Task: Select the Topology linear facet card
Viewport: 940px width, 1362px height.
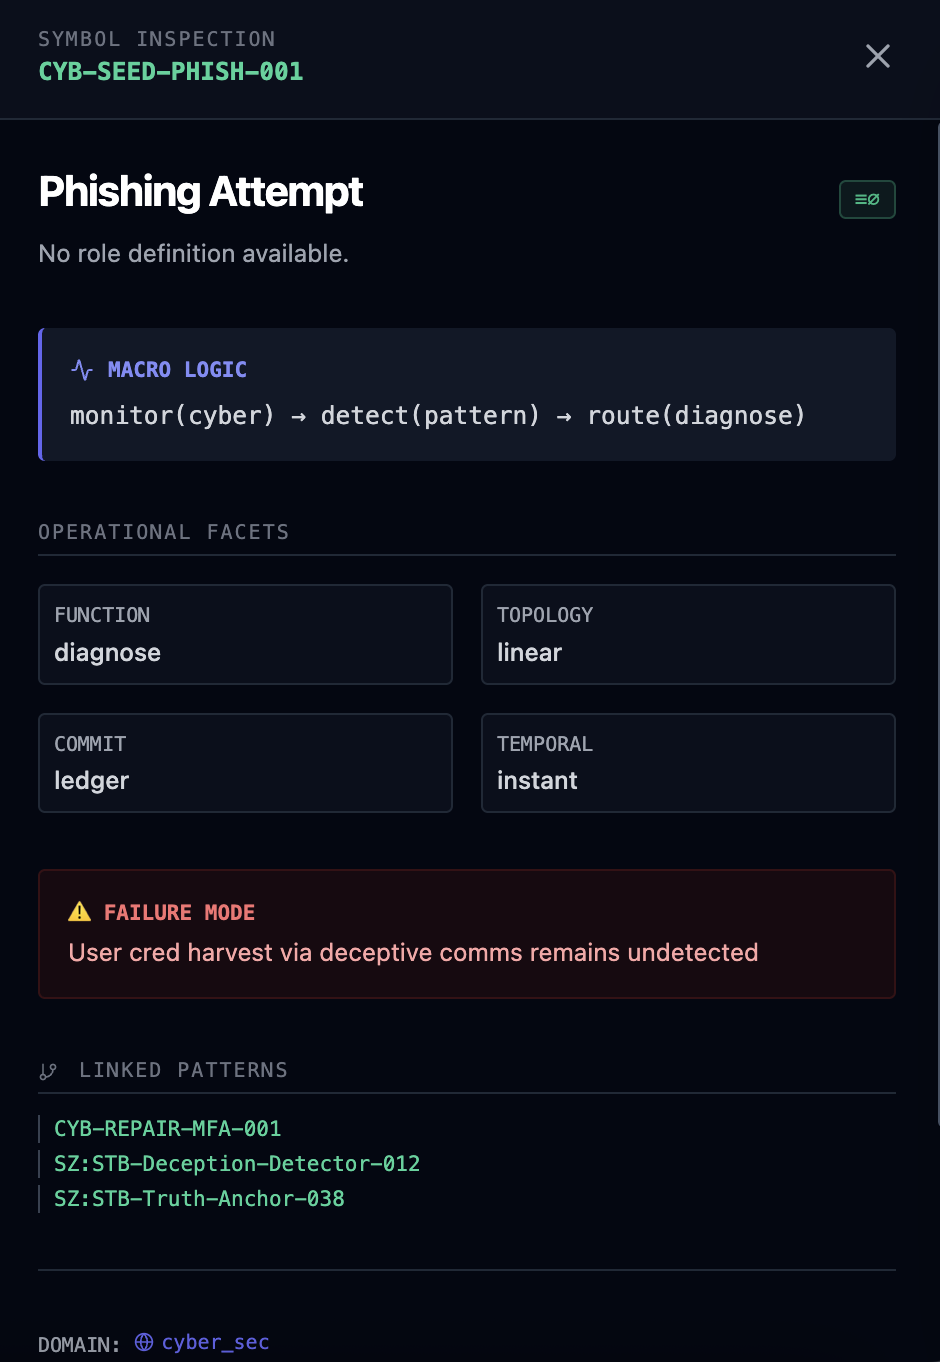Action: click(x=688, y=634)
